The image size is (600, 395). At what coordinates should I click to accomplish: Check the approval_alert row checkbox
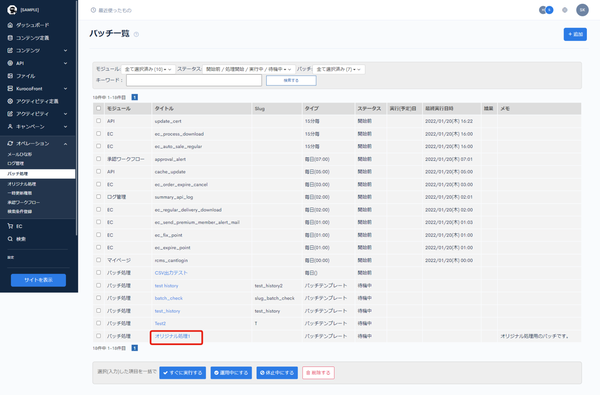[98, 158]
